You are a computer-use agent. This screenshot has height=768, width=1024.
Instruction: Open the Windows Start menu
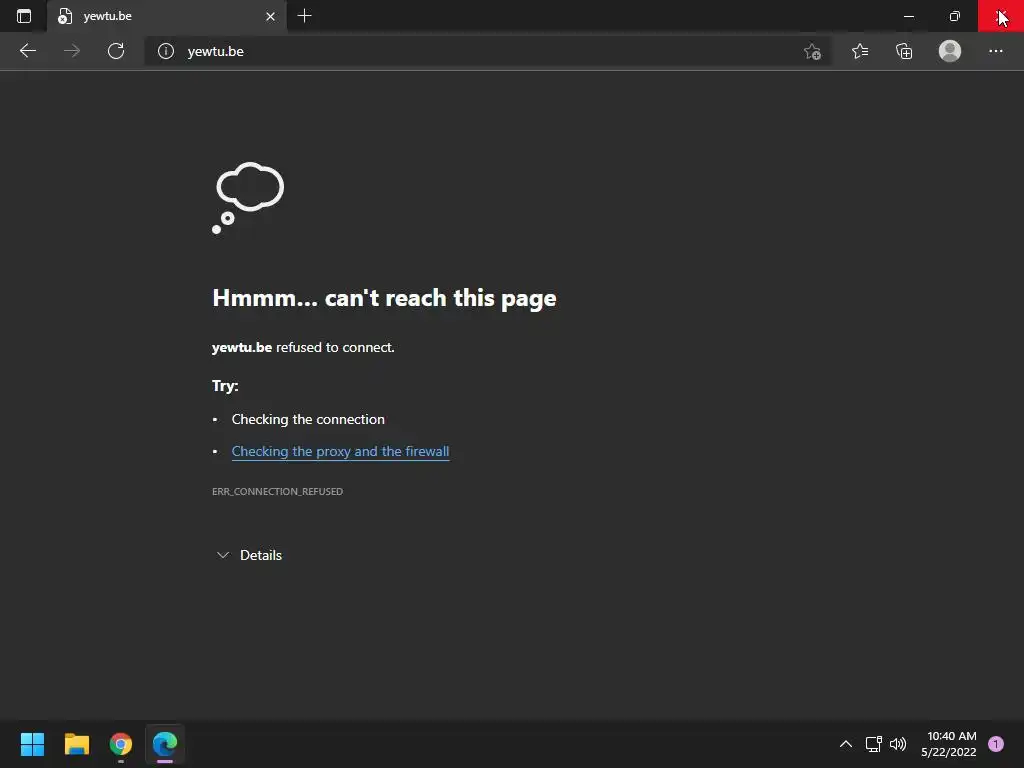click(x=32, y=744)
